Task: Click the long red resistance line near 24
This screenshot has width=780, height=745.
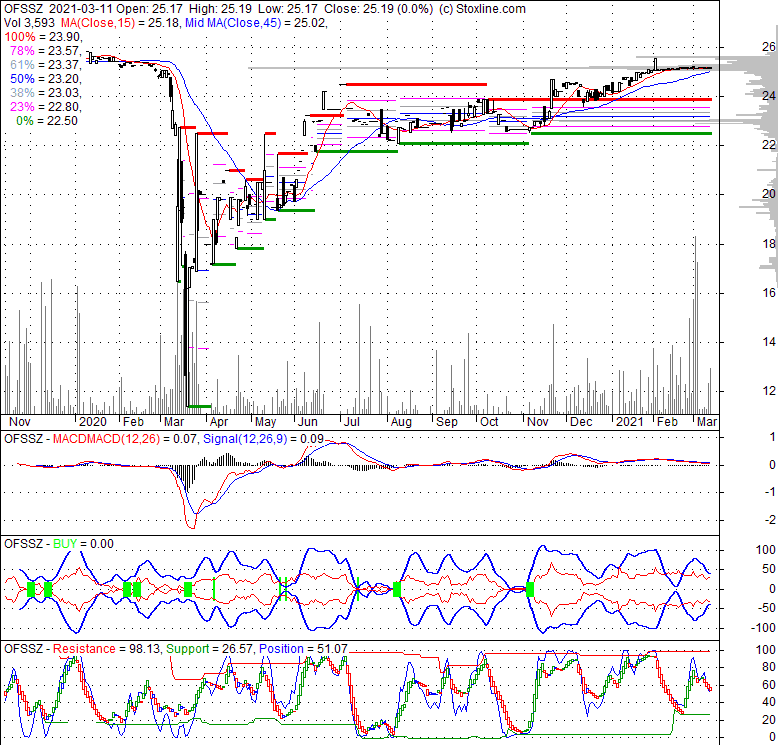Action: click(600, 99)
